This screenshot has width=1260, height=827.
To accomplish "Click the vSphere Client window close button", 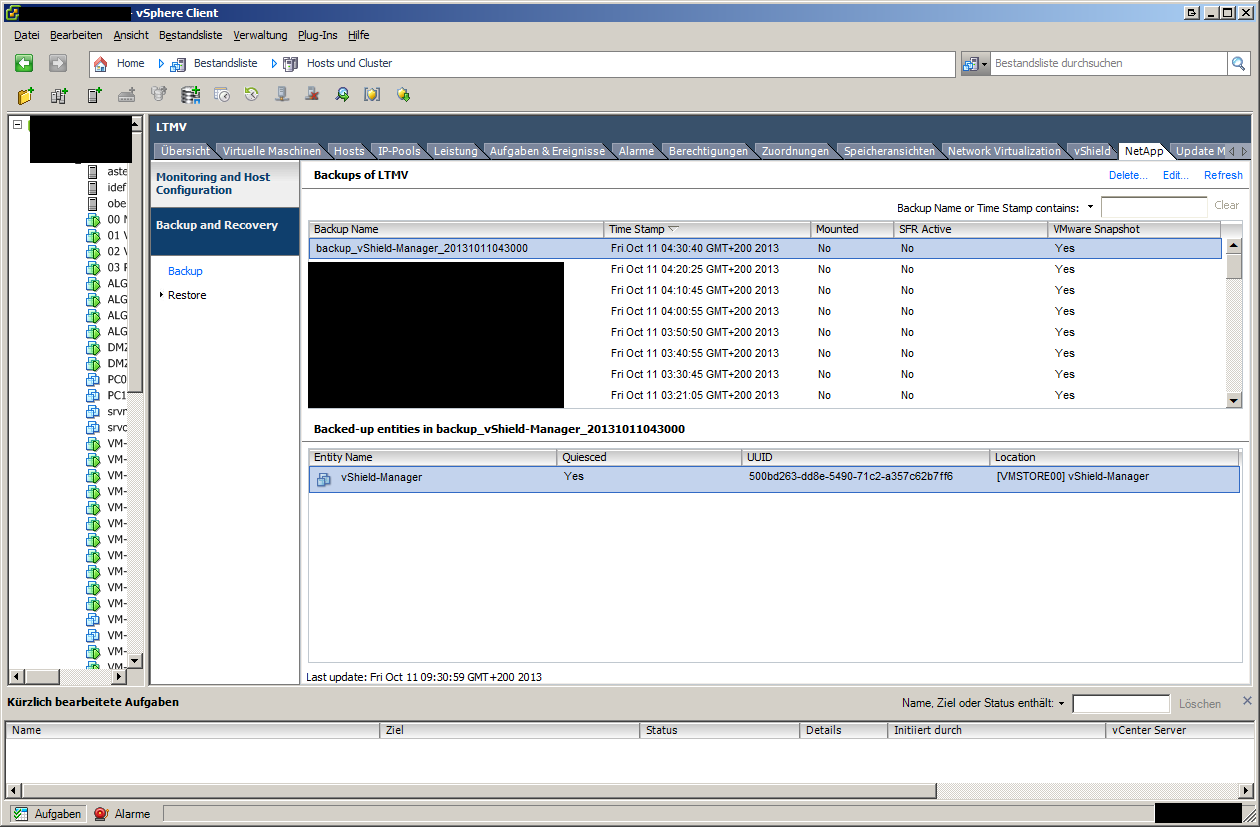I will tap(1246, 13).
